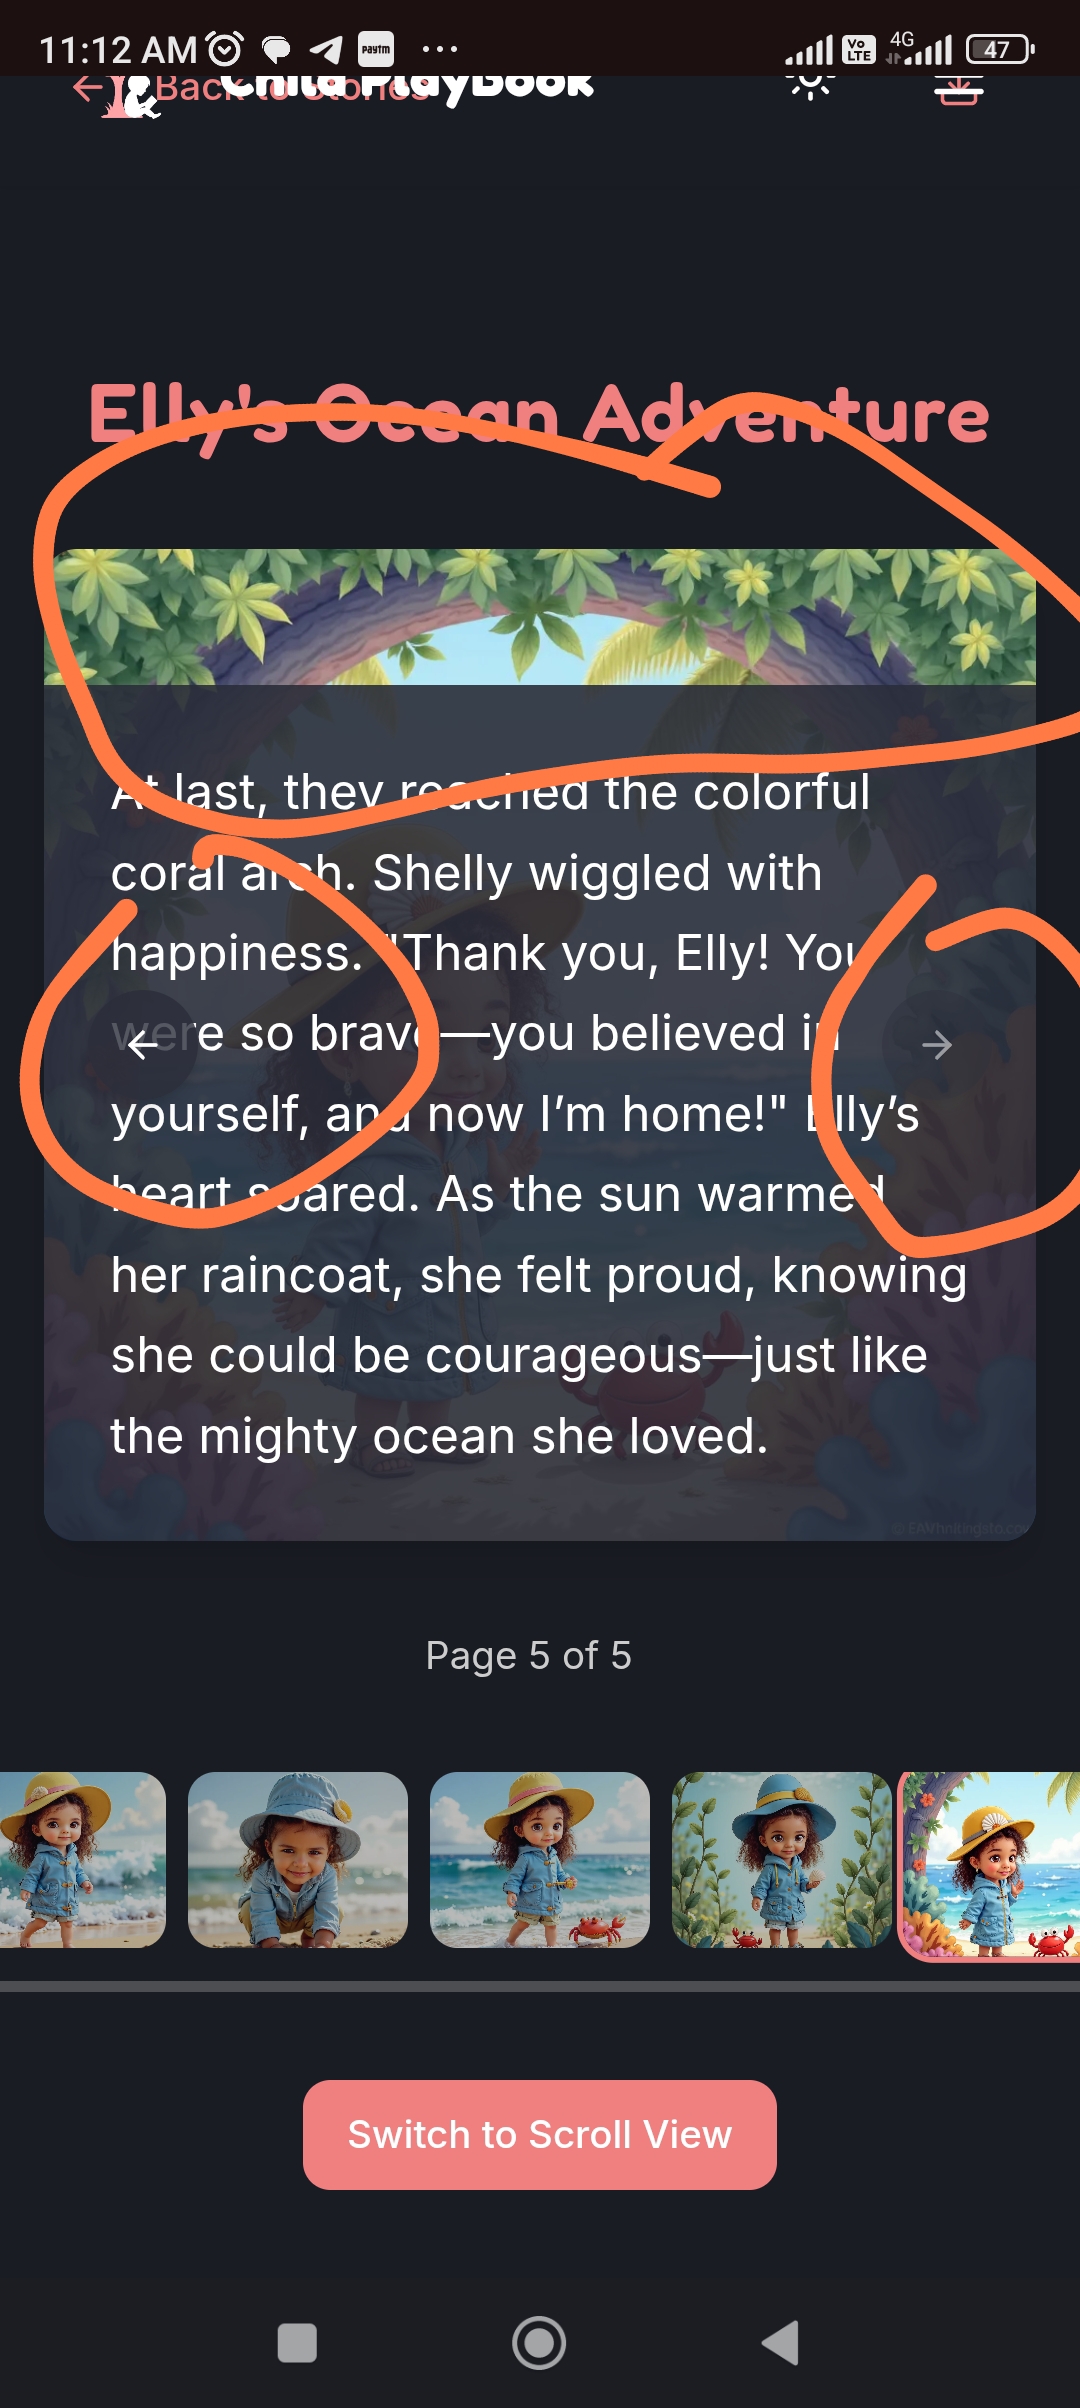Select the highlighted coral arch page thumbnail
The height and width of the screenshot is (2408, 1080).
click(x=990, y=1866)
